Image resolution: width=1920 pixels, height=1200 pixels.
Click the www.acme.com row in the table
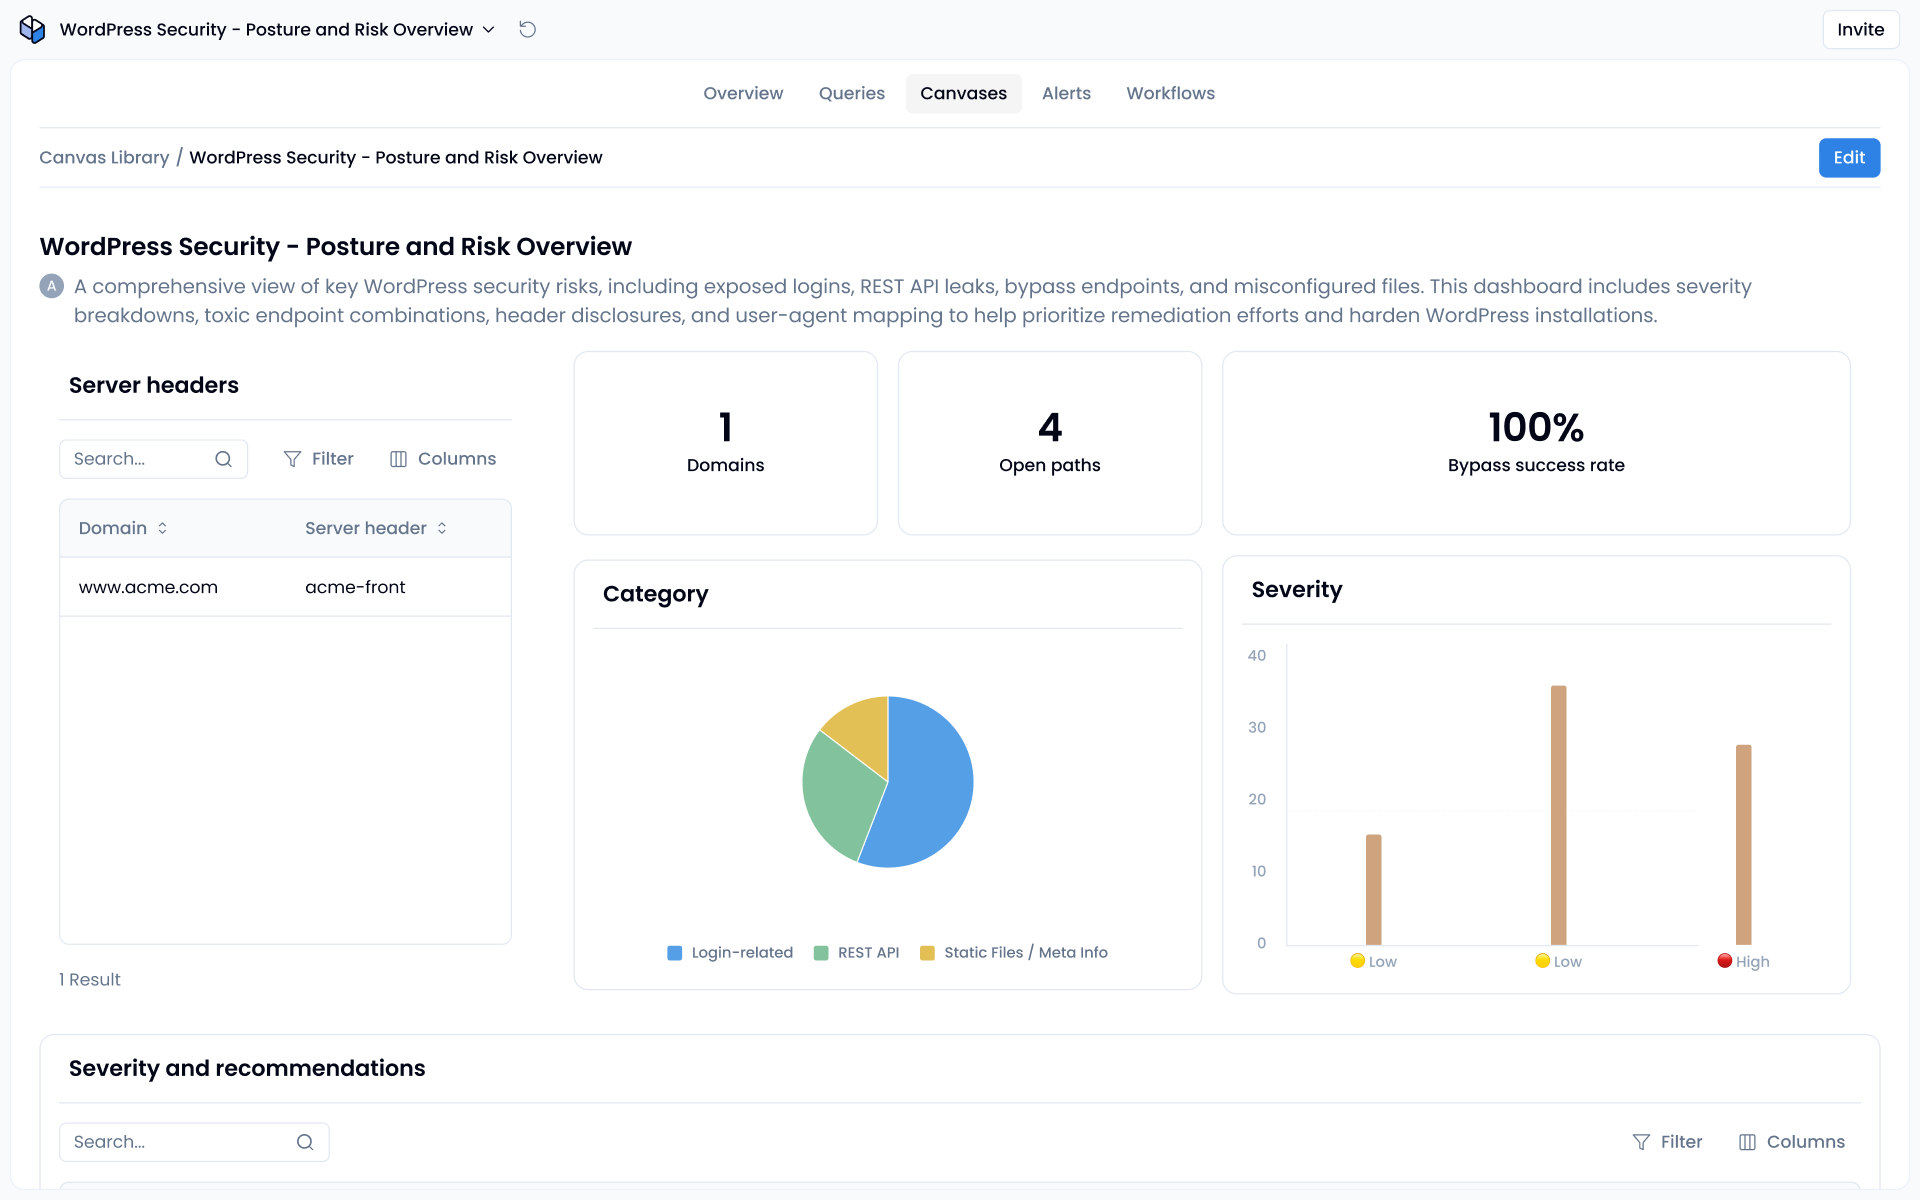click(x=148, y=587)
